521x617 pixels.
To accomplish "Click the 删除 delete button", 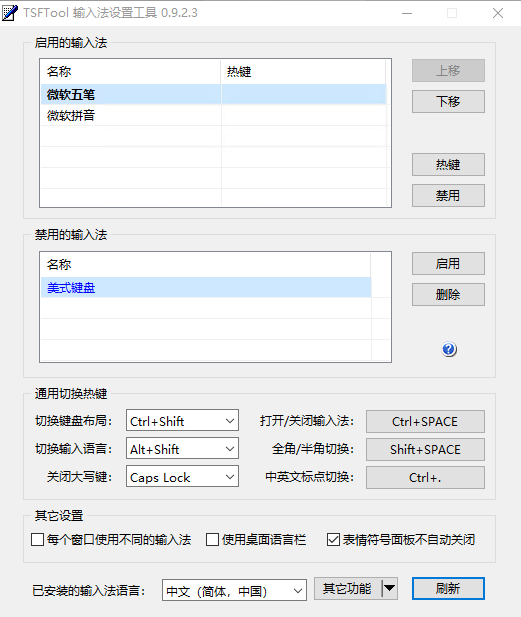I will 448,295.
